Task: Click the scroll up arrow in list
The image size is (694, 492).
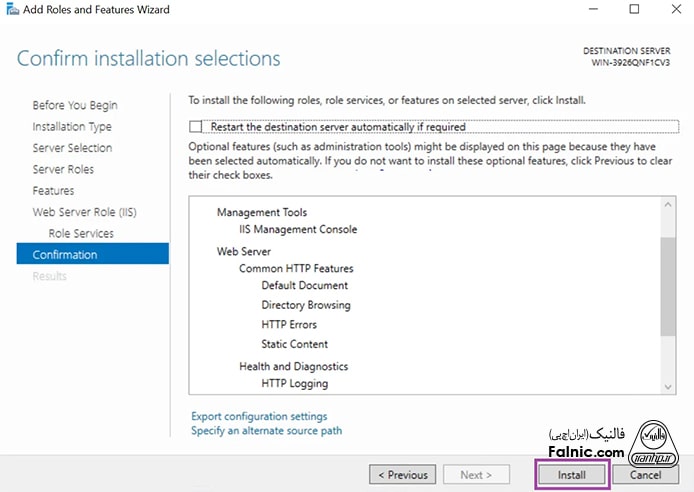Action: [x=668, y=204]
